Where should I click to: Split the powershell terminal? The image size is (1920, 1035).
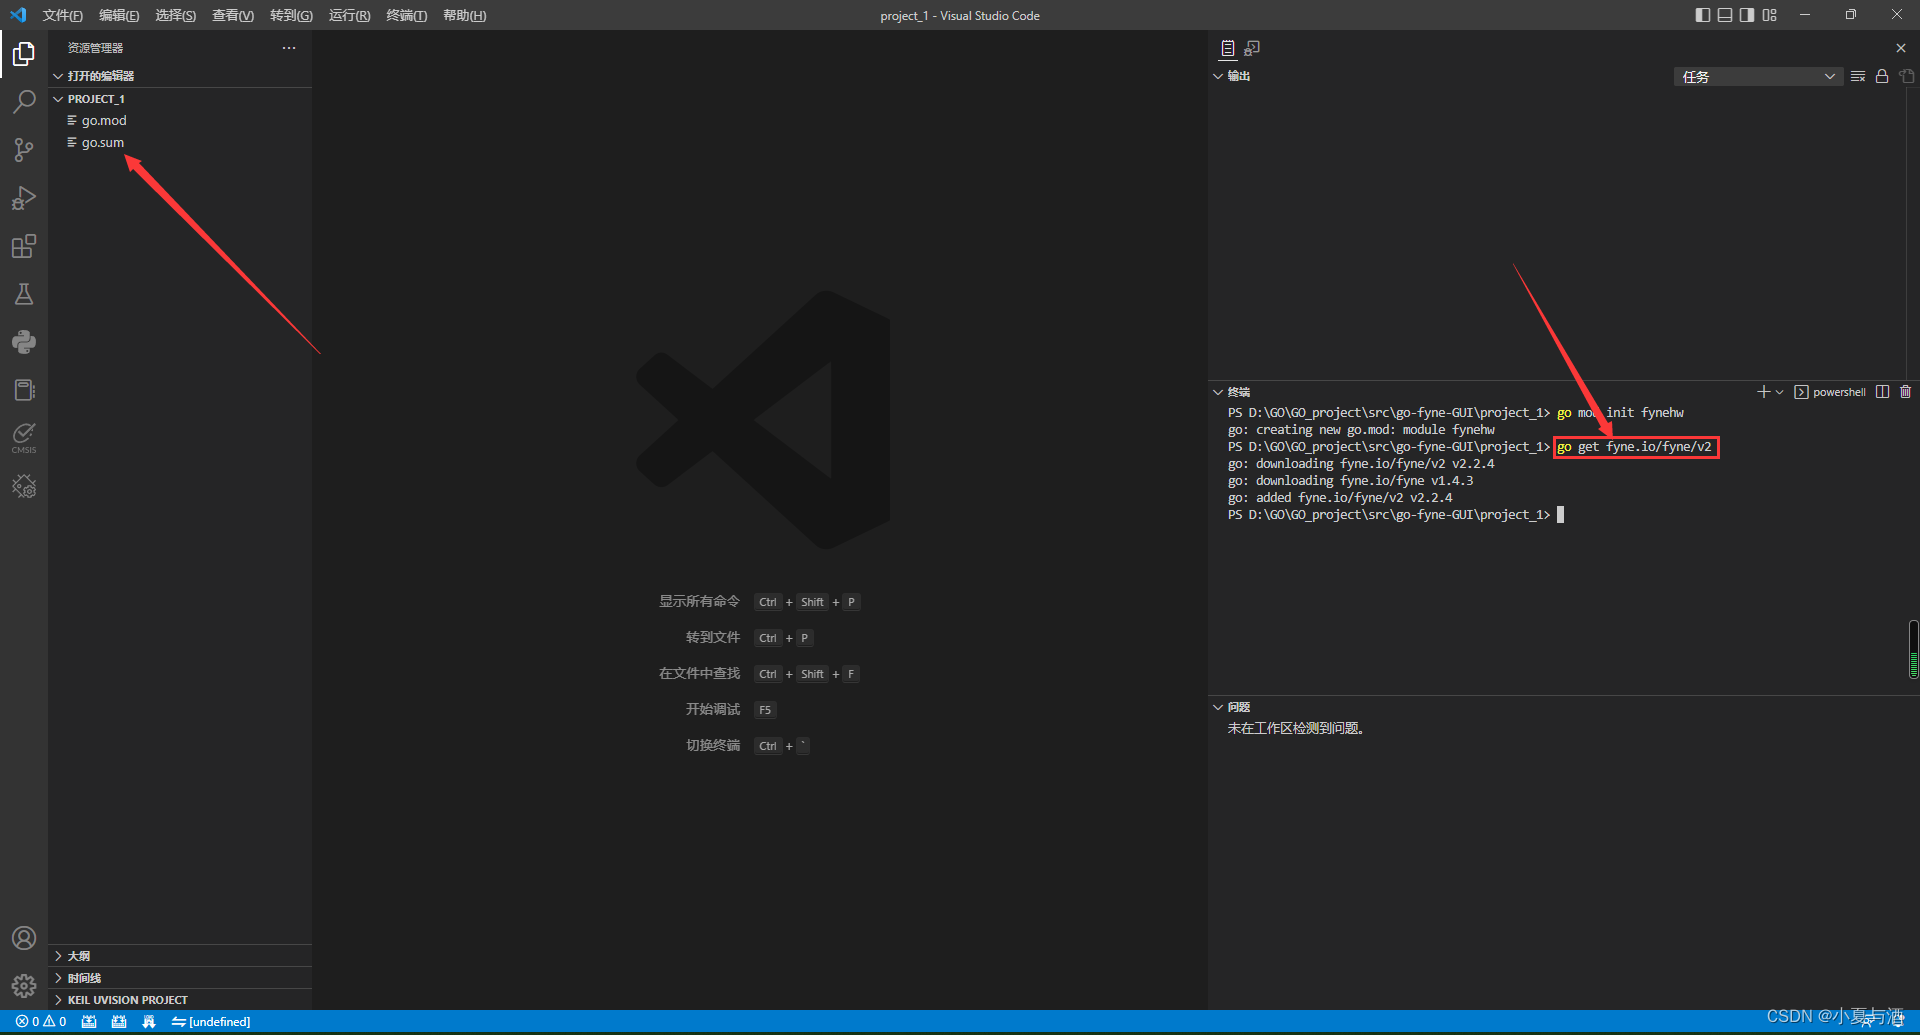tap(1882, 392)
